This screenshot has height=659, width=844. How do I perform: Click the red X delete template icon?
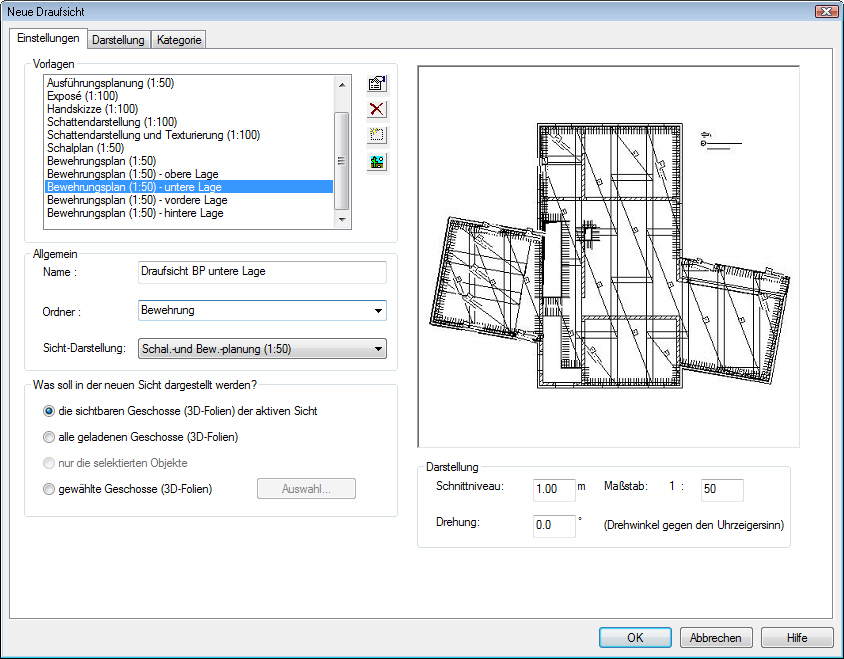[377, 109]
